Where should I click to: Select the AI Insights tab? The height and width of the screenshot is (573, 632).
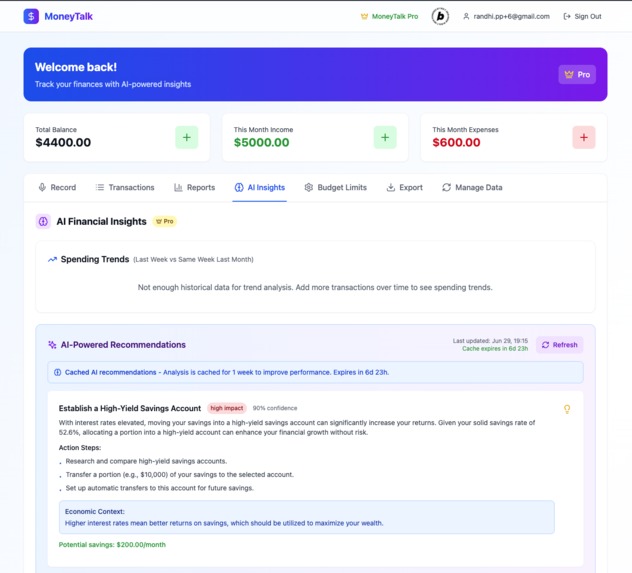pyautogui.click(x=260, y=187)
